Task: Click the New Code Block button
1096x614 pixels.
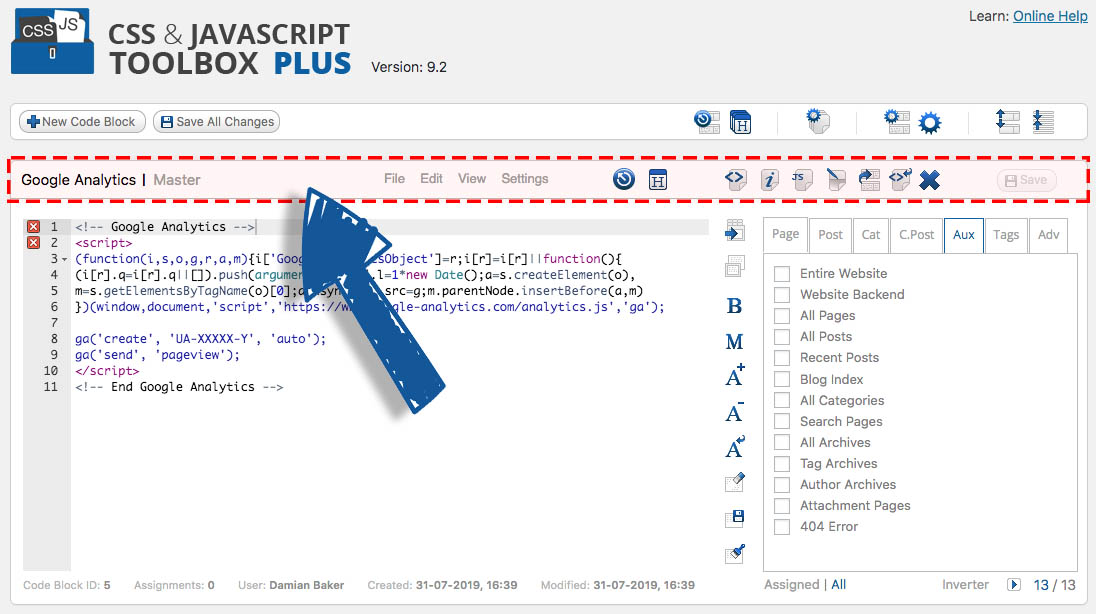Action: pos(81,121)
